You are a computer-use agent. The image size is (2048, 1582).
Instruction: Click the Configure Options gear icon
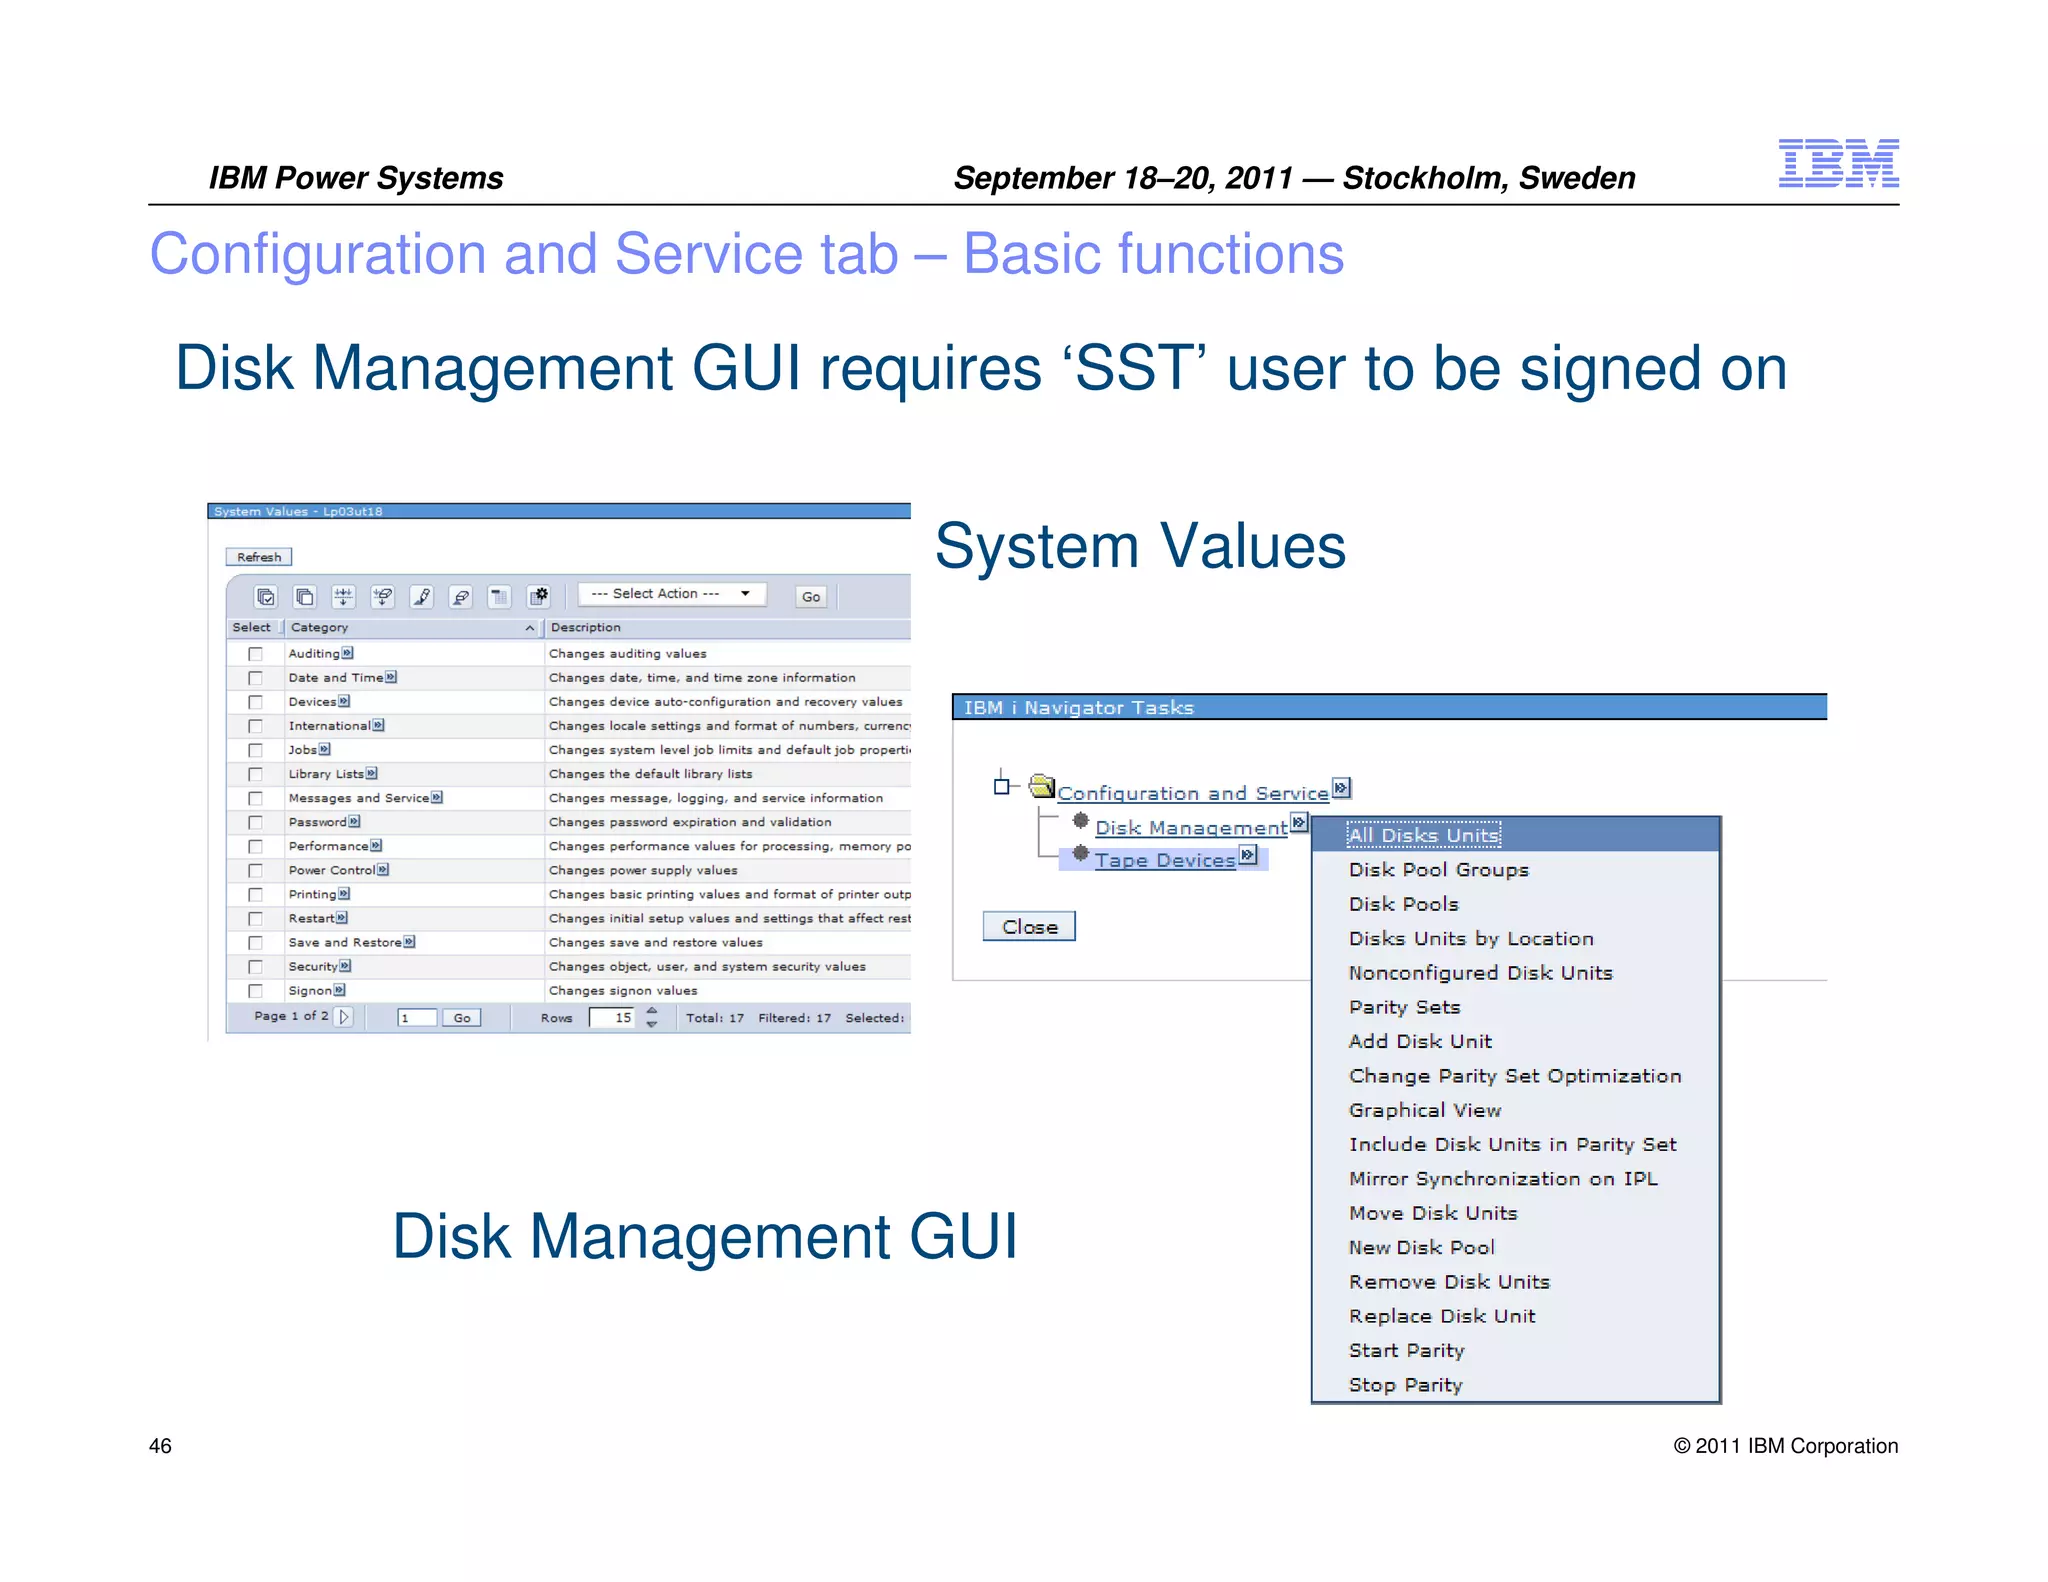(x=539, y=596)
